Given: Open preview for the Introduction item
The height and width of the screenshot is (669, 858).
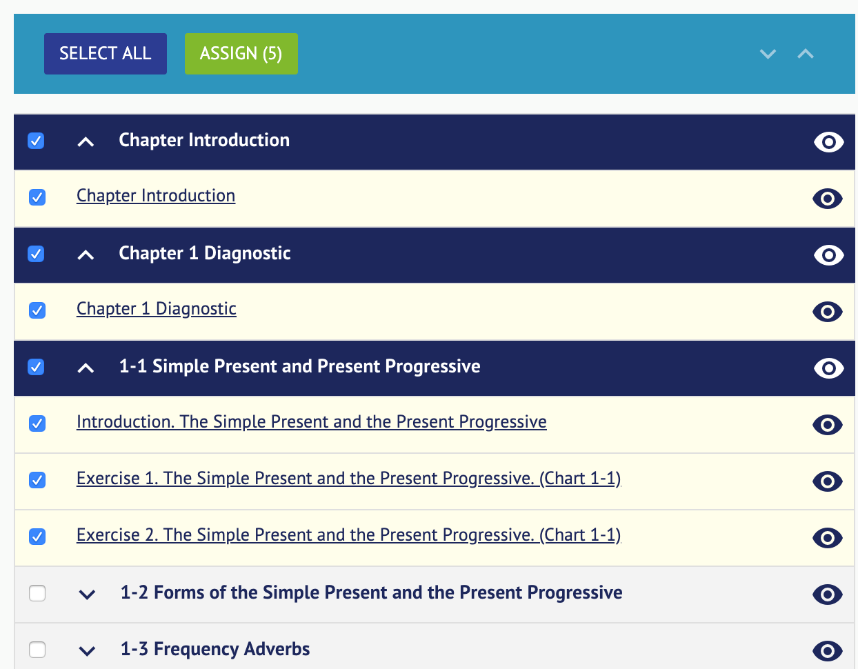Looking at the screenshot, I should (828, 424).
